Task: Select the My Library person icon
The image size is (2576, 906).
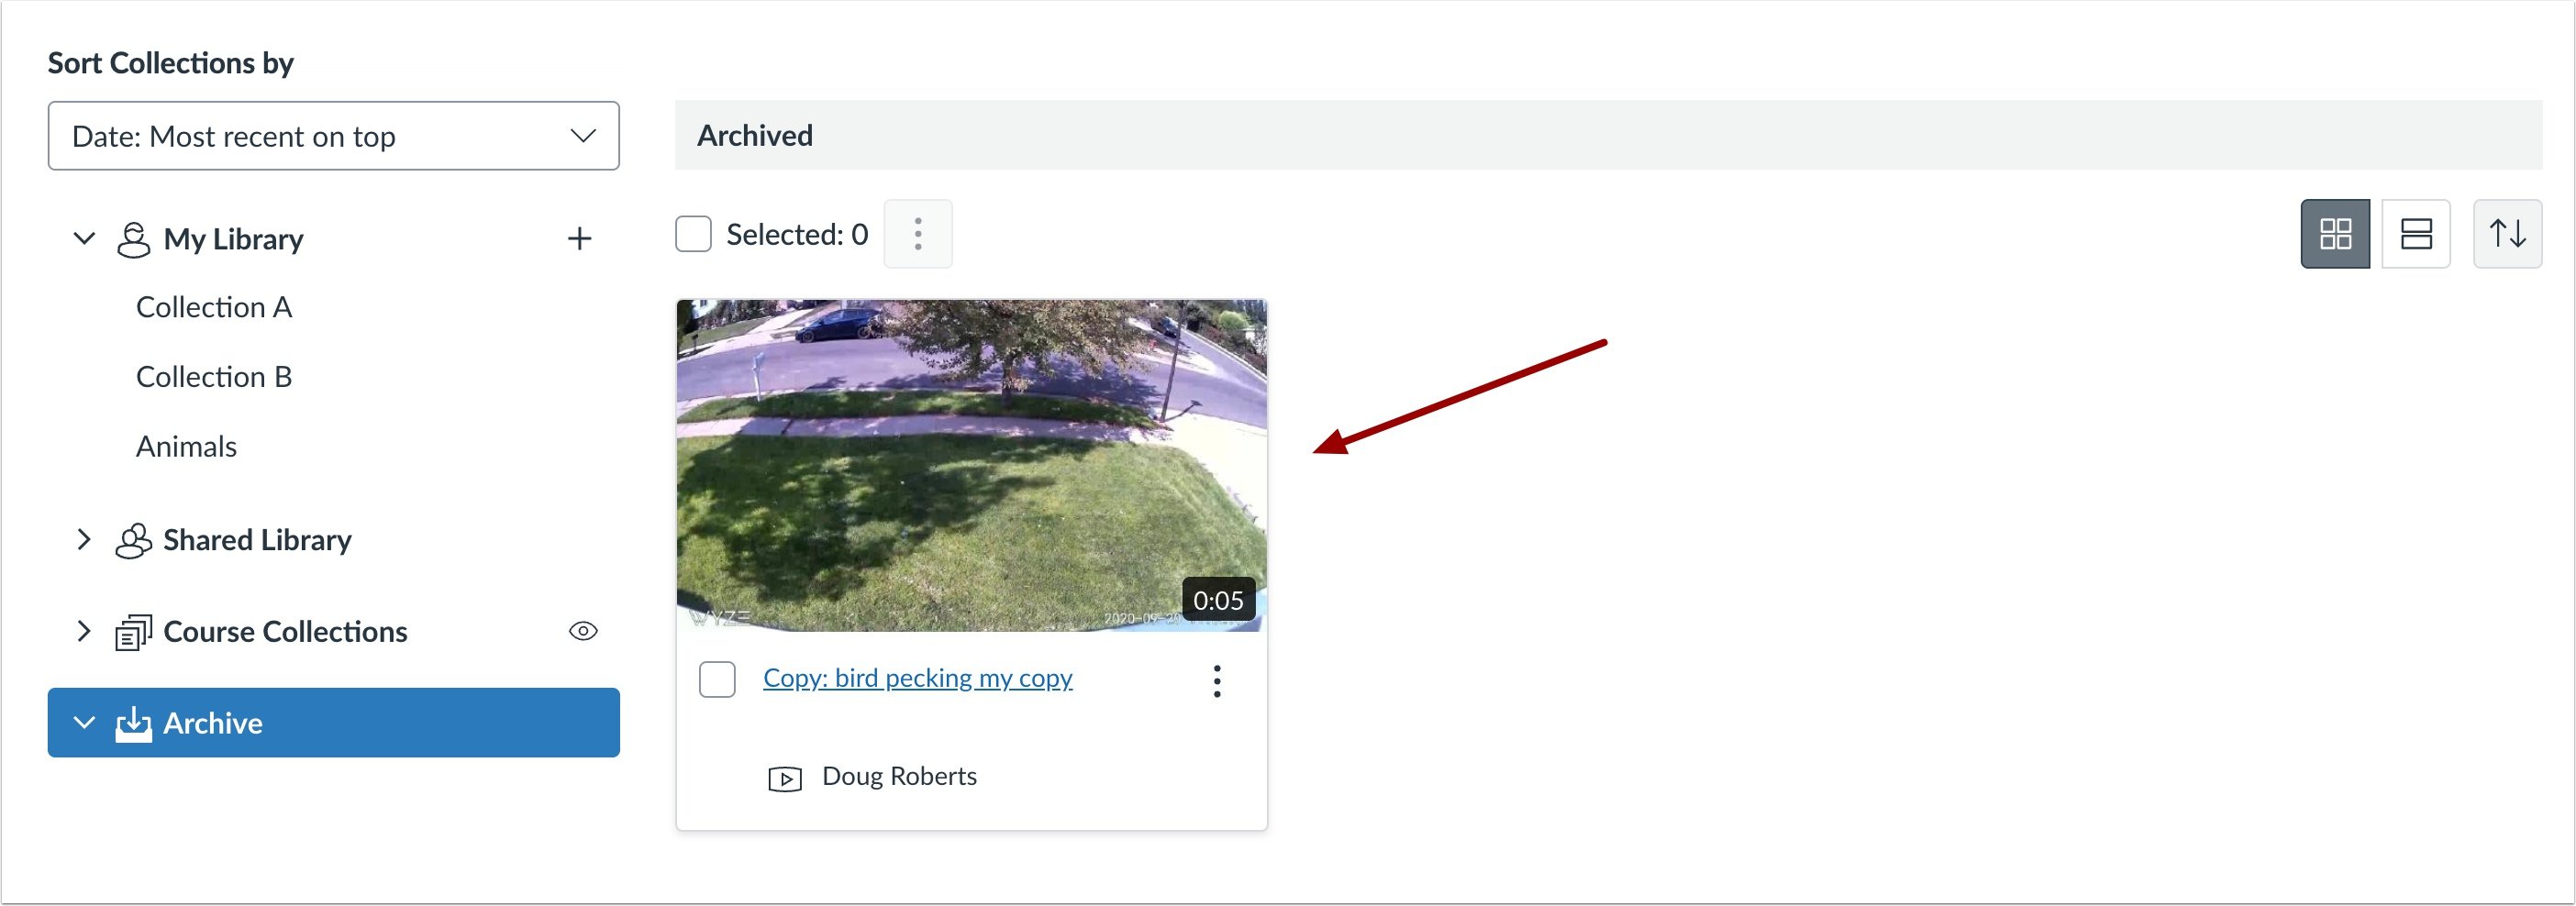Action: pos(133,238)
